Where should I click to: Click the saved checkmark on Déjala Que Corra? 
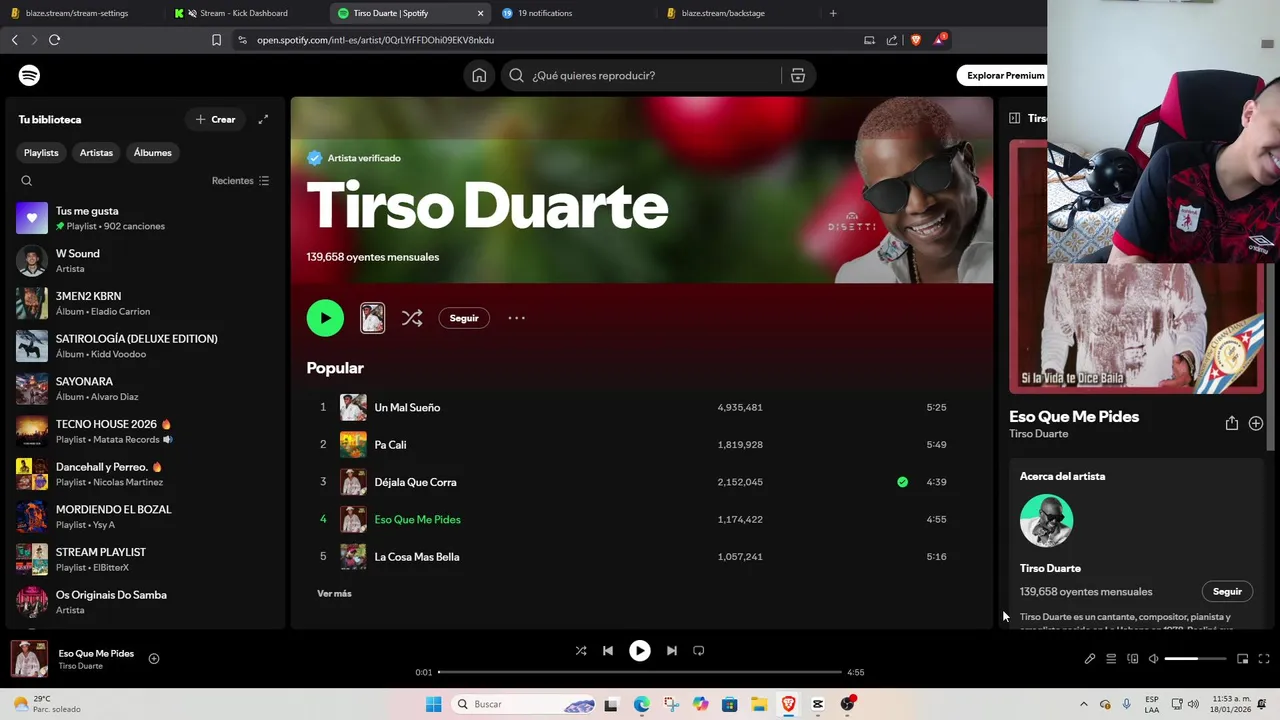tap(902, 482)
